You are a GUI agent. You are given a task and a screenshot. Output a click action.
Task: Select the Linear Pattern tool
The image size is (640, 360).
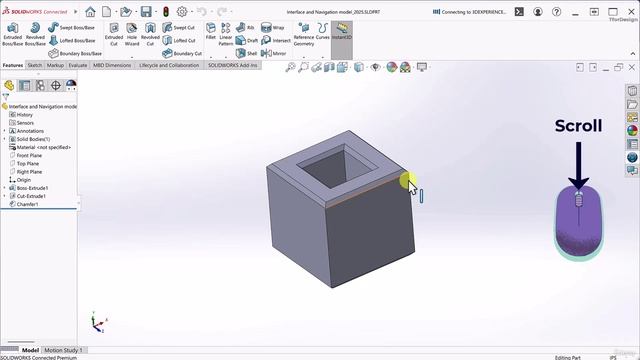(226, 34)
